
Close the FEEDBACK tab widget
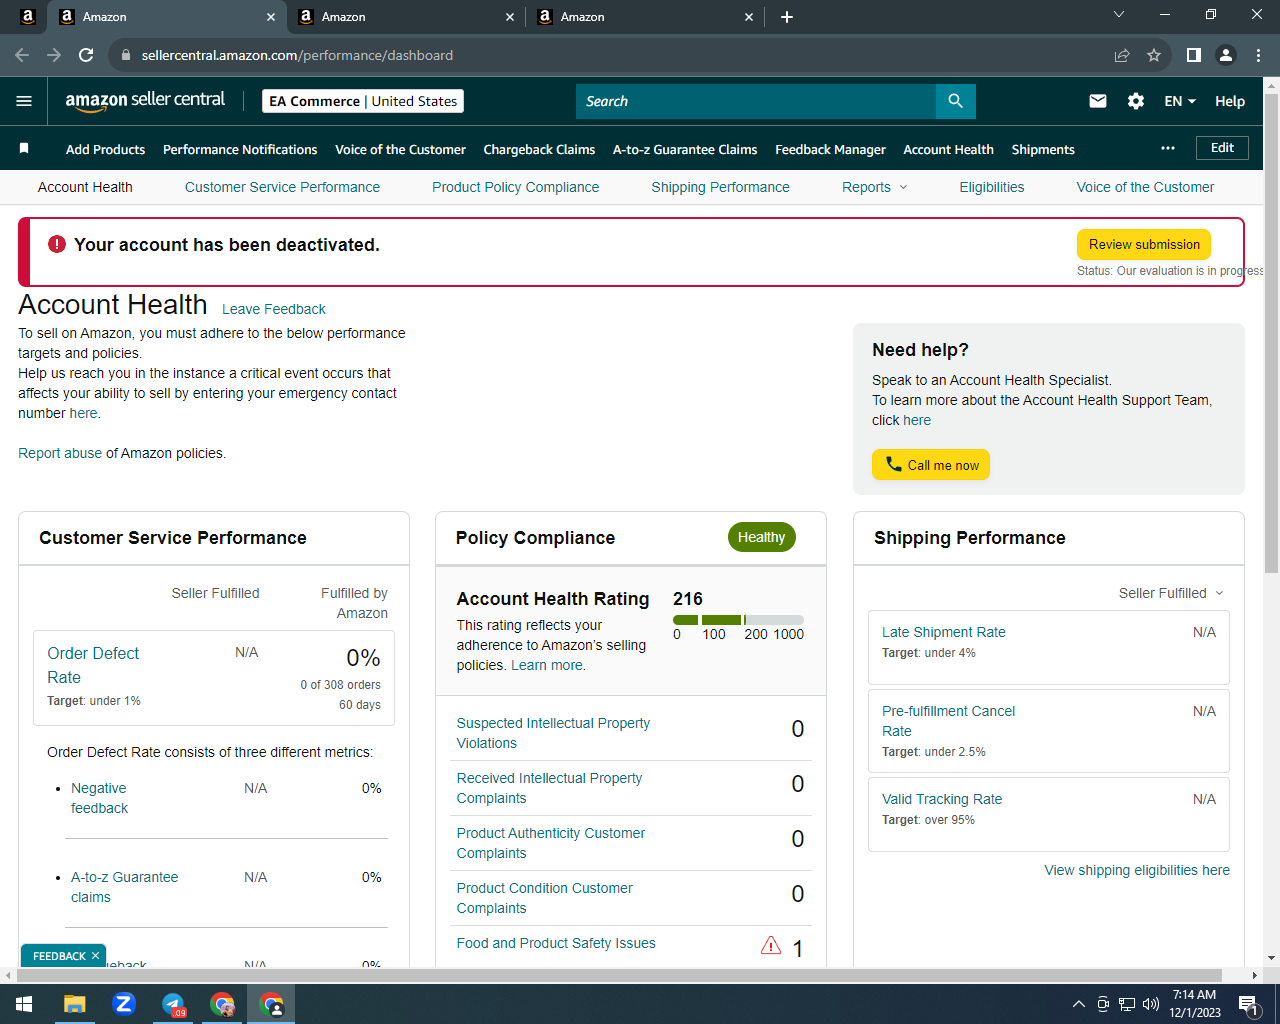pos(95,955)
